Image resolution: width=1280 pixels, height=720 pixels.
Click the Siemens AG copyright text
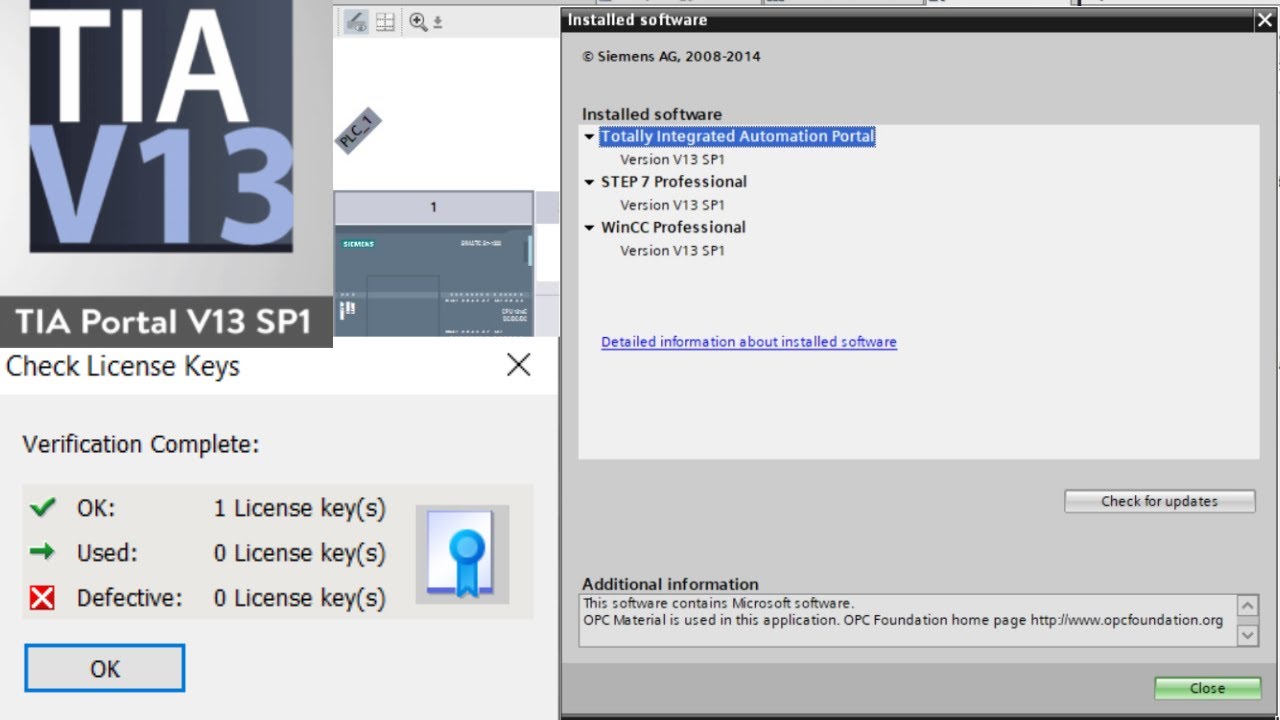[x=672, y=57]
